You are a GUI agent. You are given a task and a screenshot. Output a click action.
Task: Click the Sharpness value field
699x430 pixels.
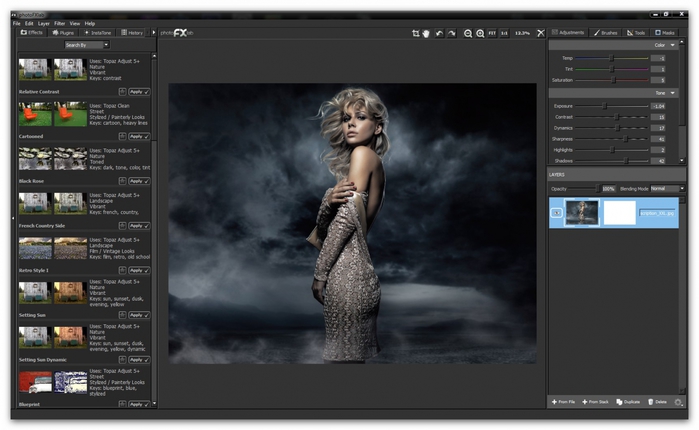[x=658, y=139]
